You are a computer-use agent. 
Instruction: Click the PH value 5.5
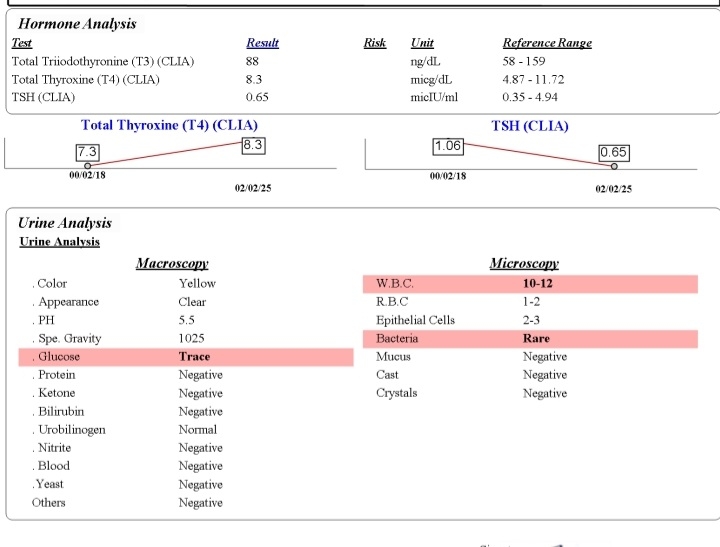186,320
